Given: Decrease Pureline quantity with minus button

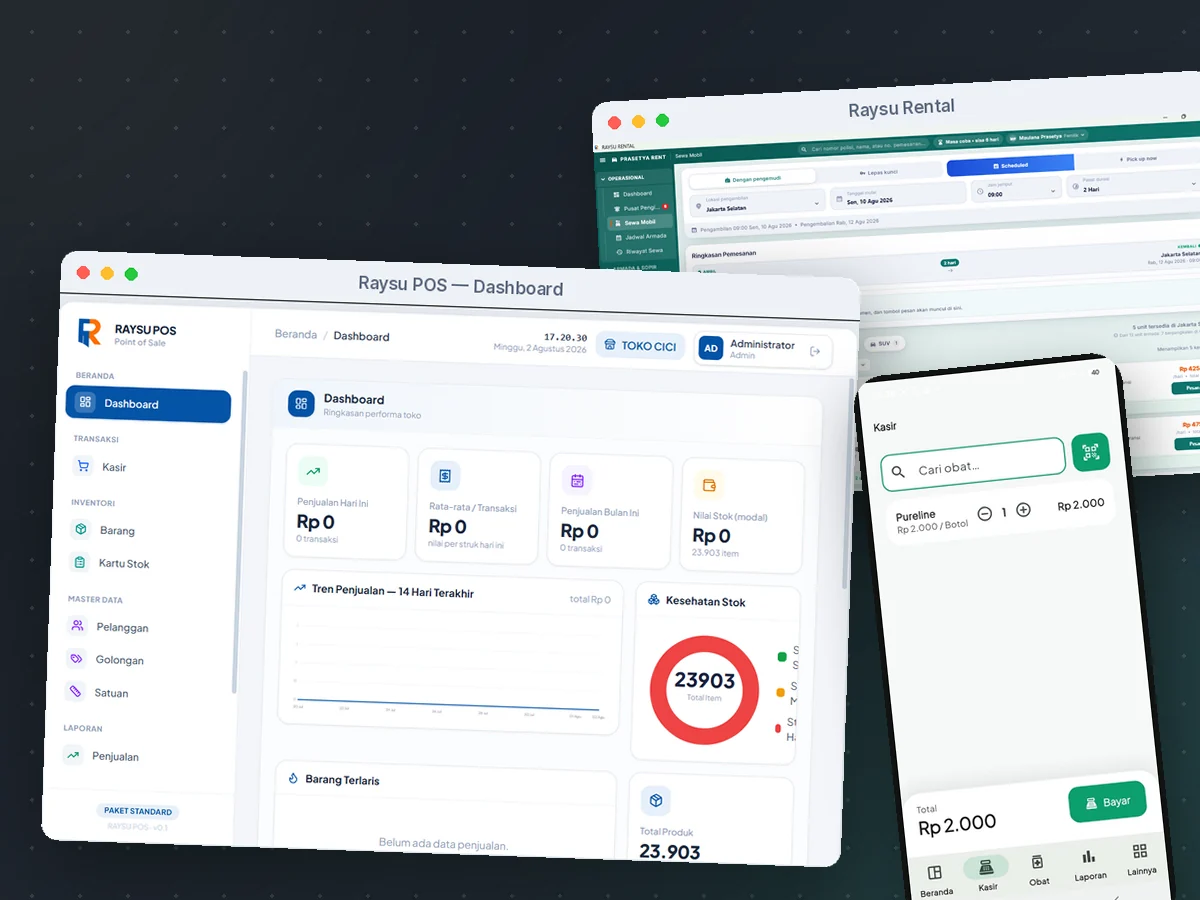Looking at the screenshot, I should 985,513.
